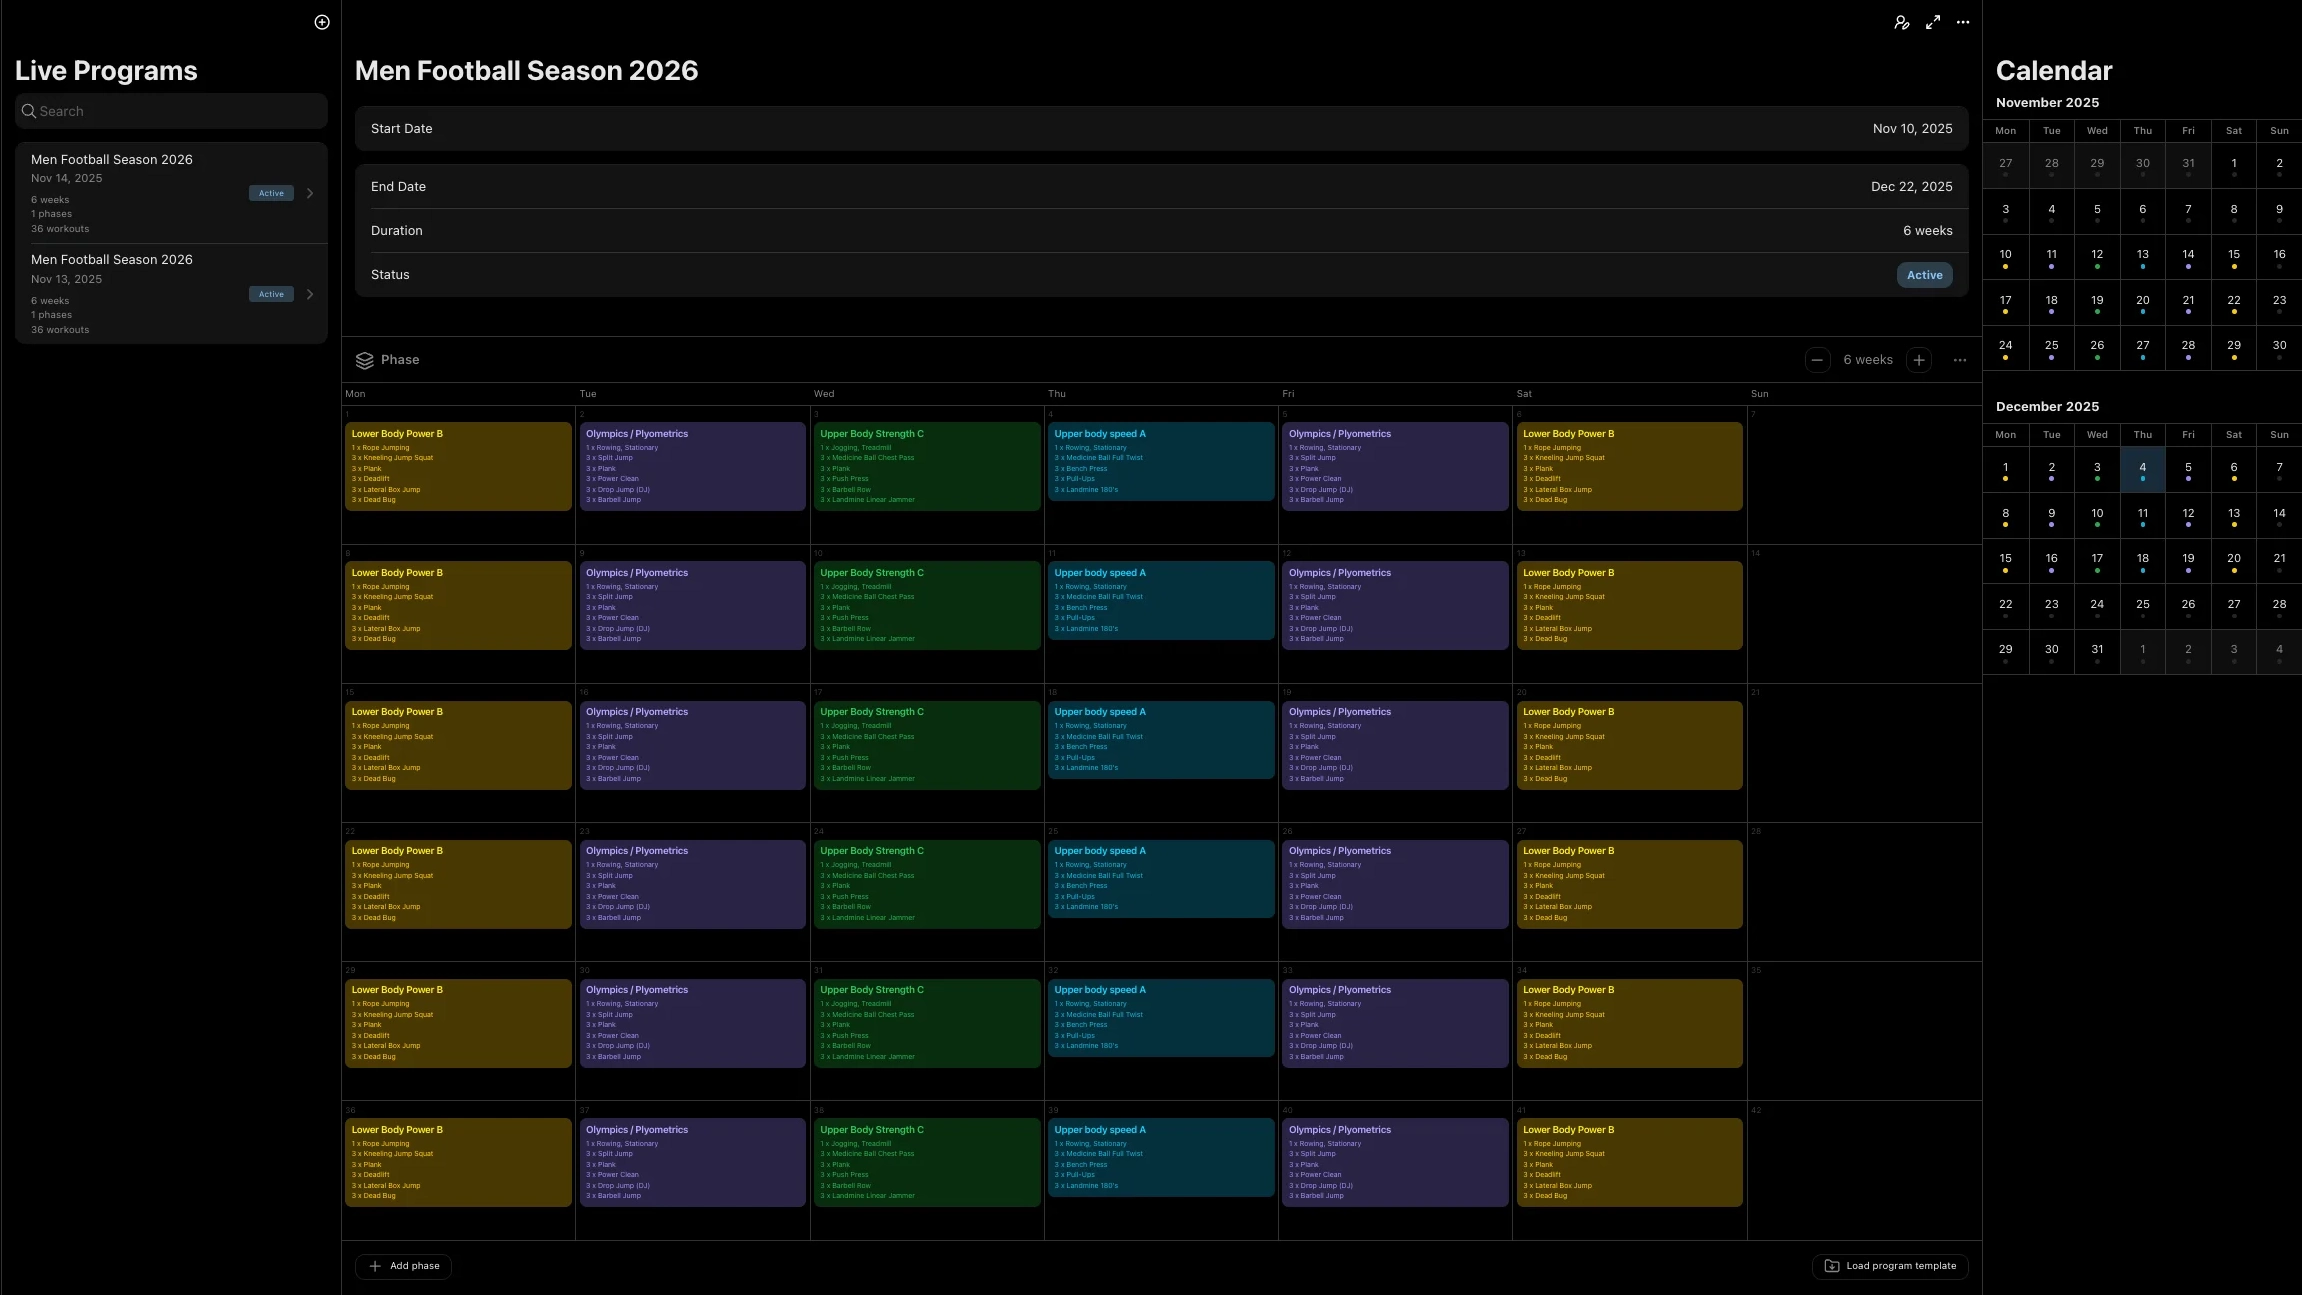The height and width of the screenshot is (1295, 2302).
Task: Click the magnifier icon in Search
Action: 29,111
